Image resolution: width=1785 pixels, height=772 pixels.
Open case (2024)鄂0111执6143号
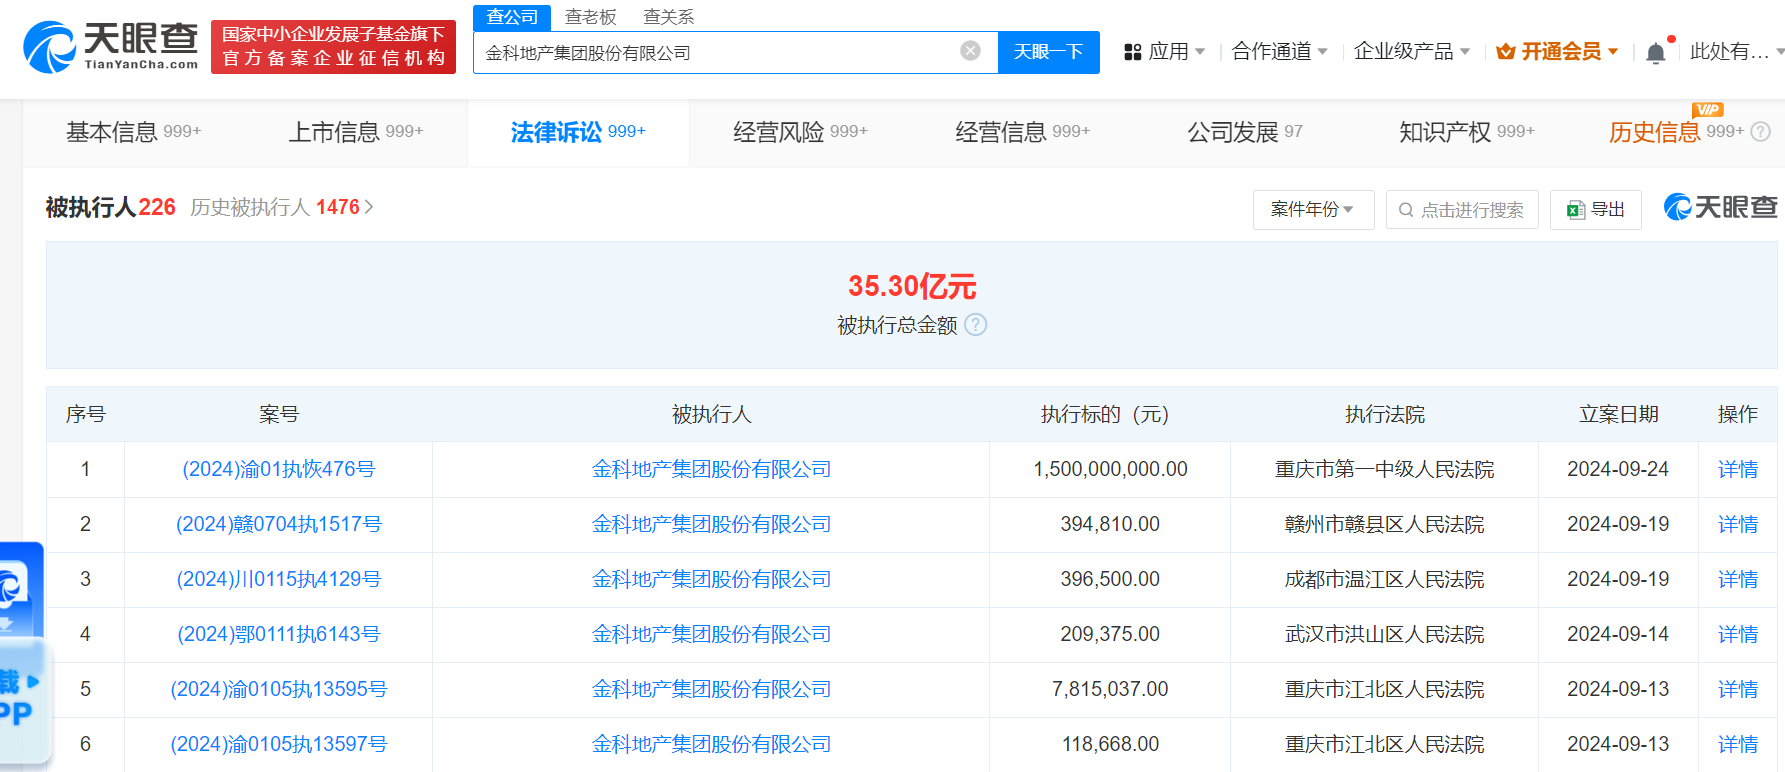point(279,634)
